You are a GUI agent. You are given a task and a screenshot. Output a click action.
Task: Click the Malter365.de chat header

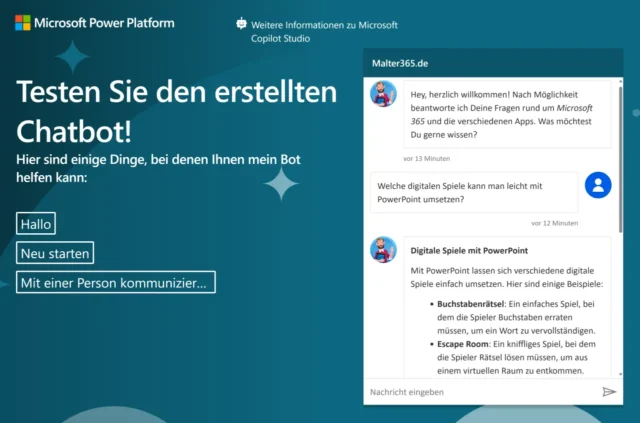point(400,63)
